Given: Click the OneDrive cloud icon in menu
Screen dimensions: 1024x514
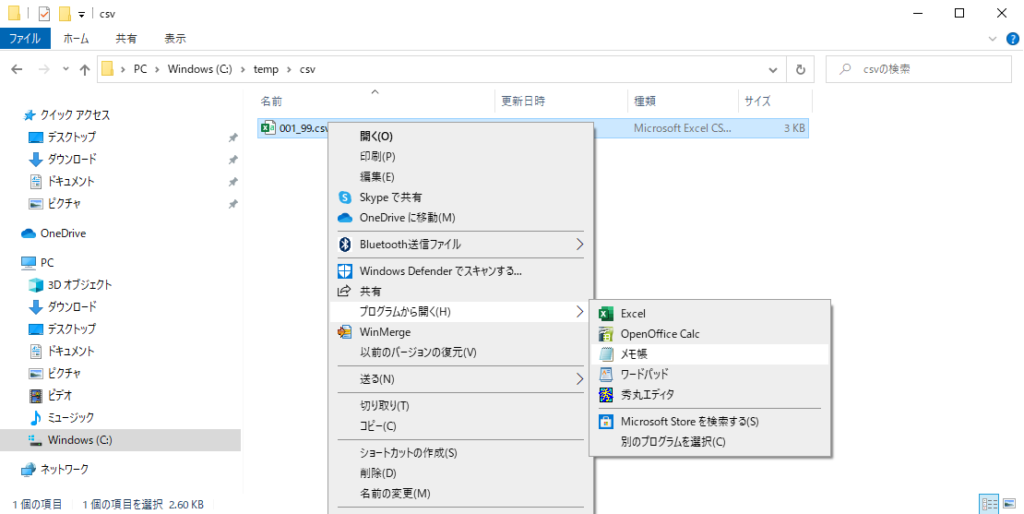Looking at the screenshot, I should tap(344, 217).
